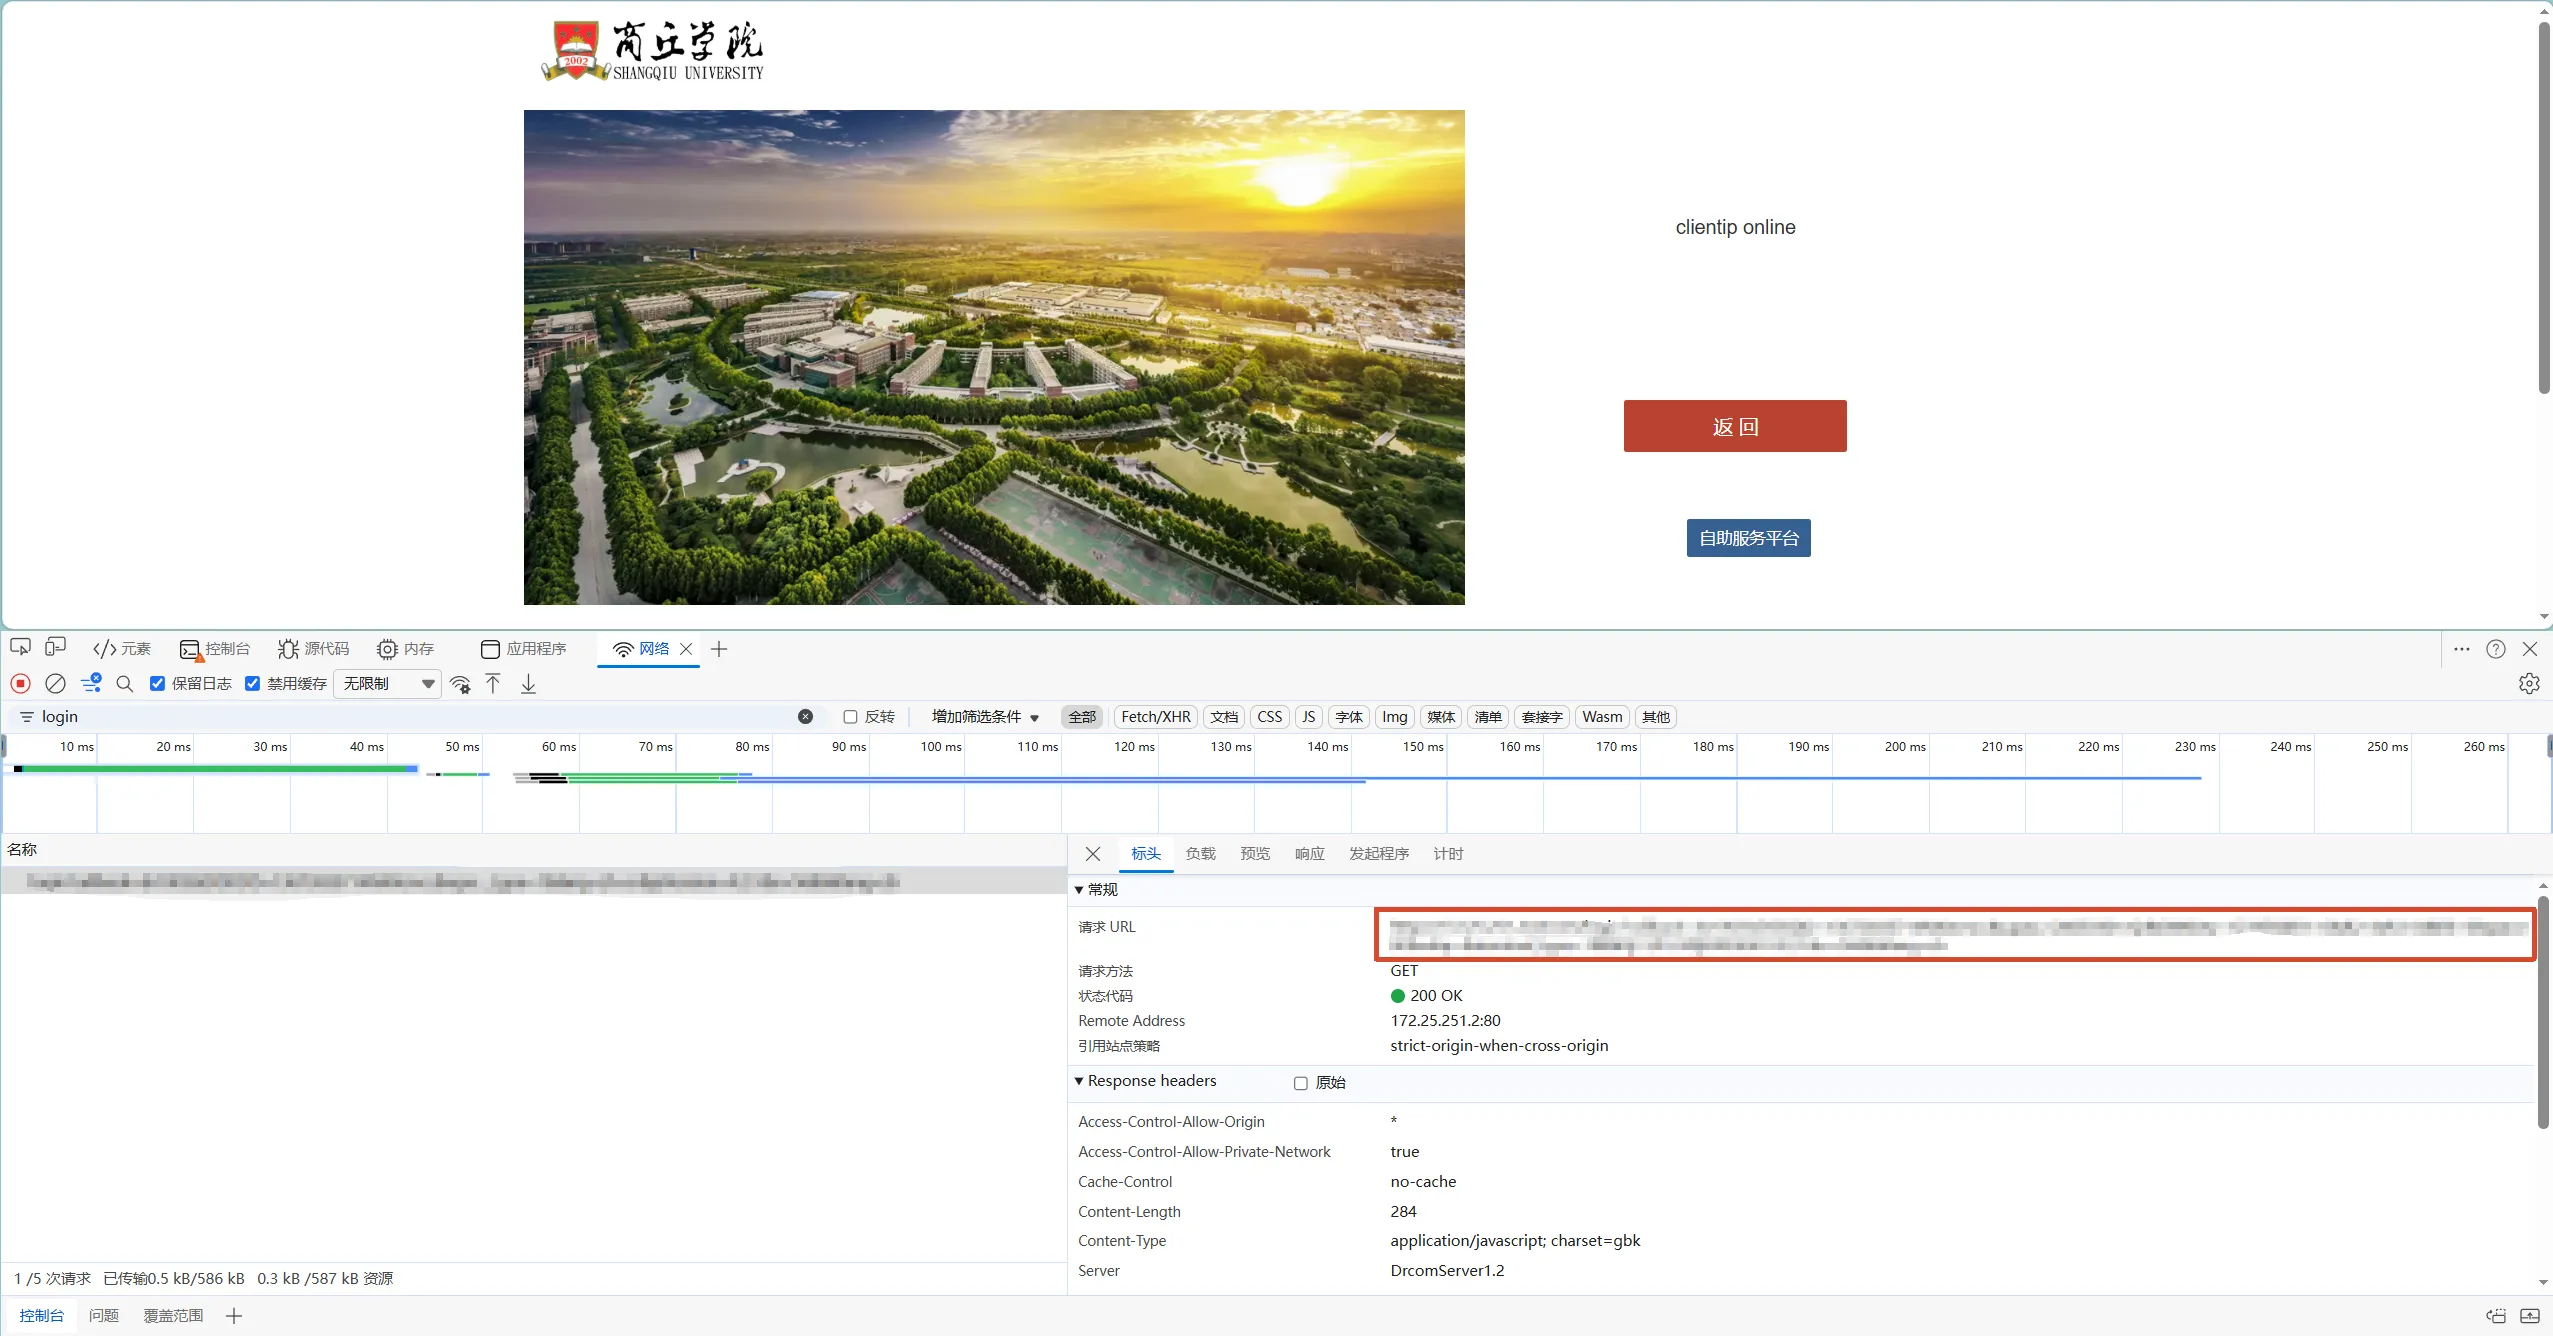Click the record network log icon

(20, 684)
